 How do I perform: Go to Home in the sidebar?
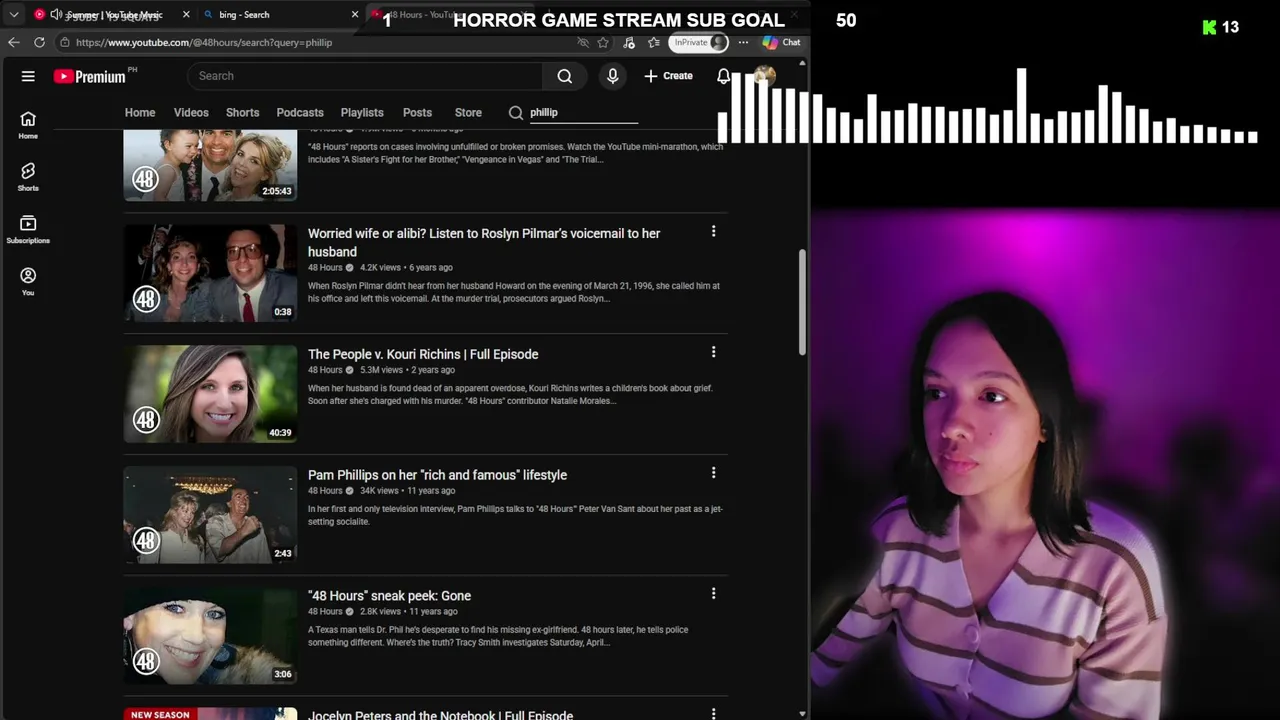point(28,125)
